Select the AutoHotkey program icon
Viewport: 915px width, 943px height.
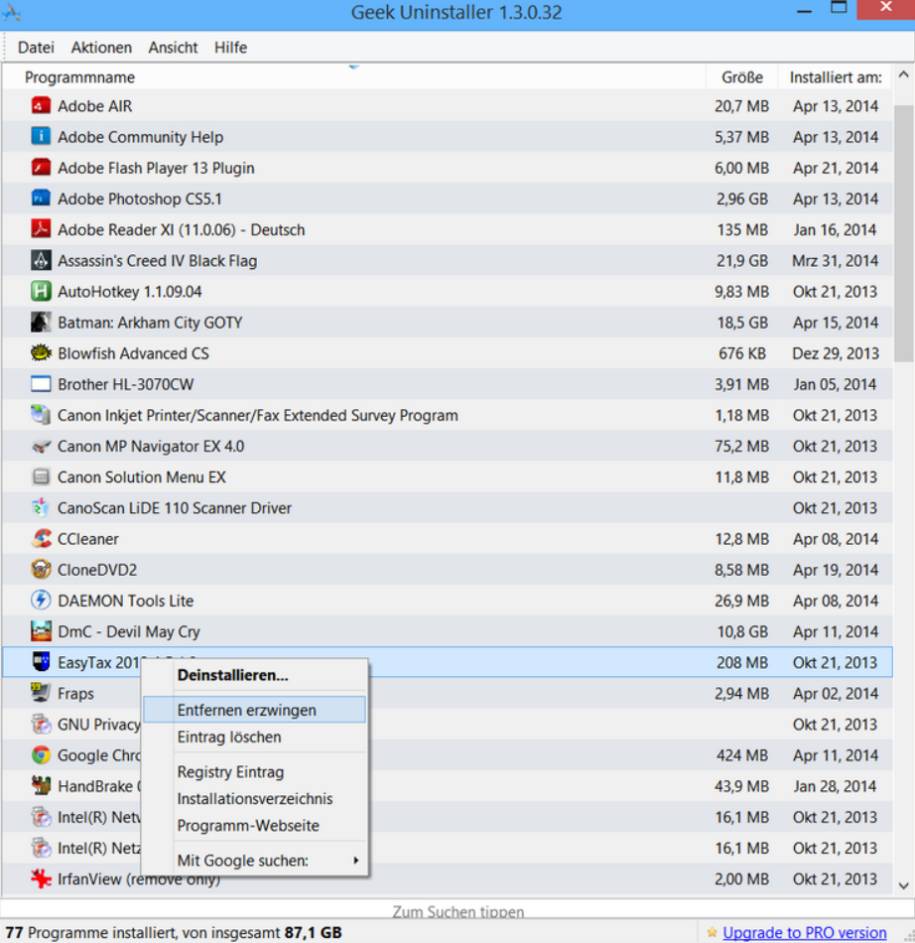tap(40, 291)
